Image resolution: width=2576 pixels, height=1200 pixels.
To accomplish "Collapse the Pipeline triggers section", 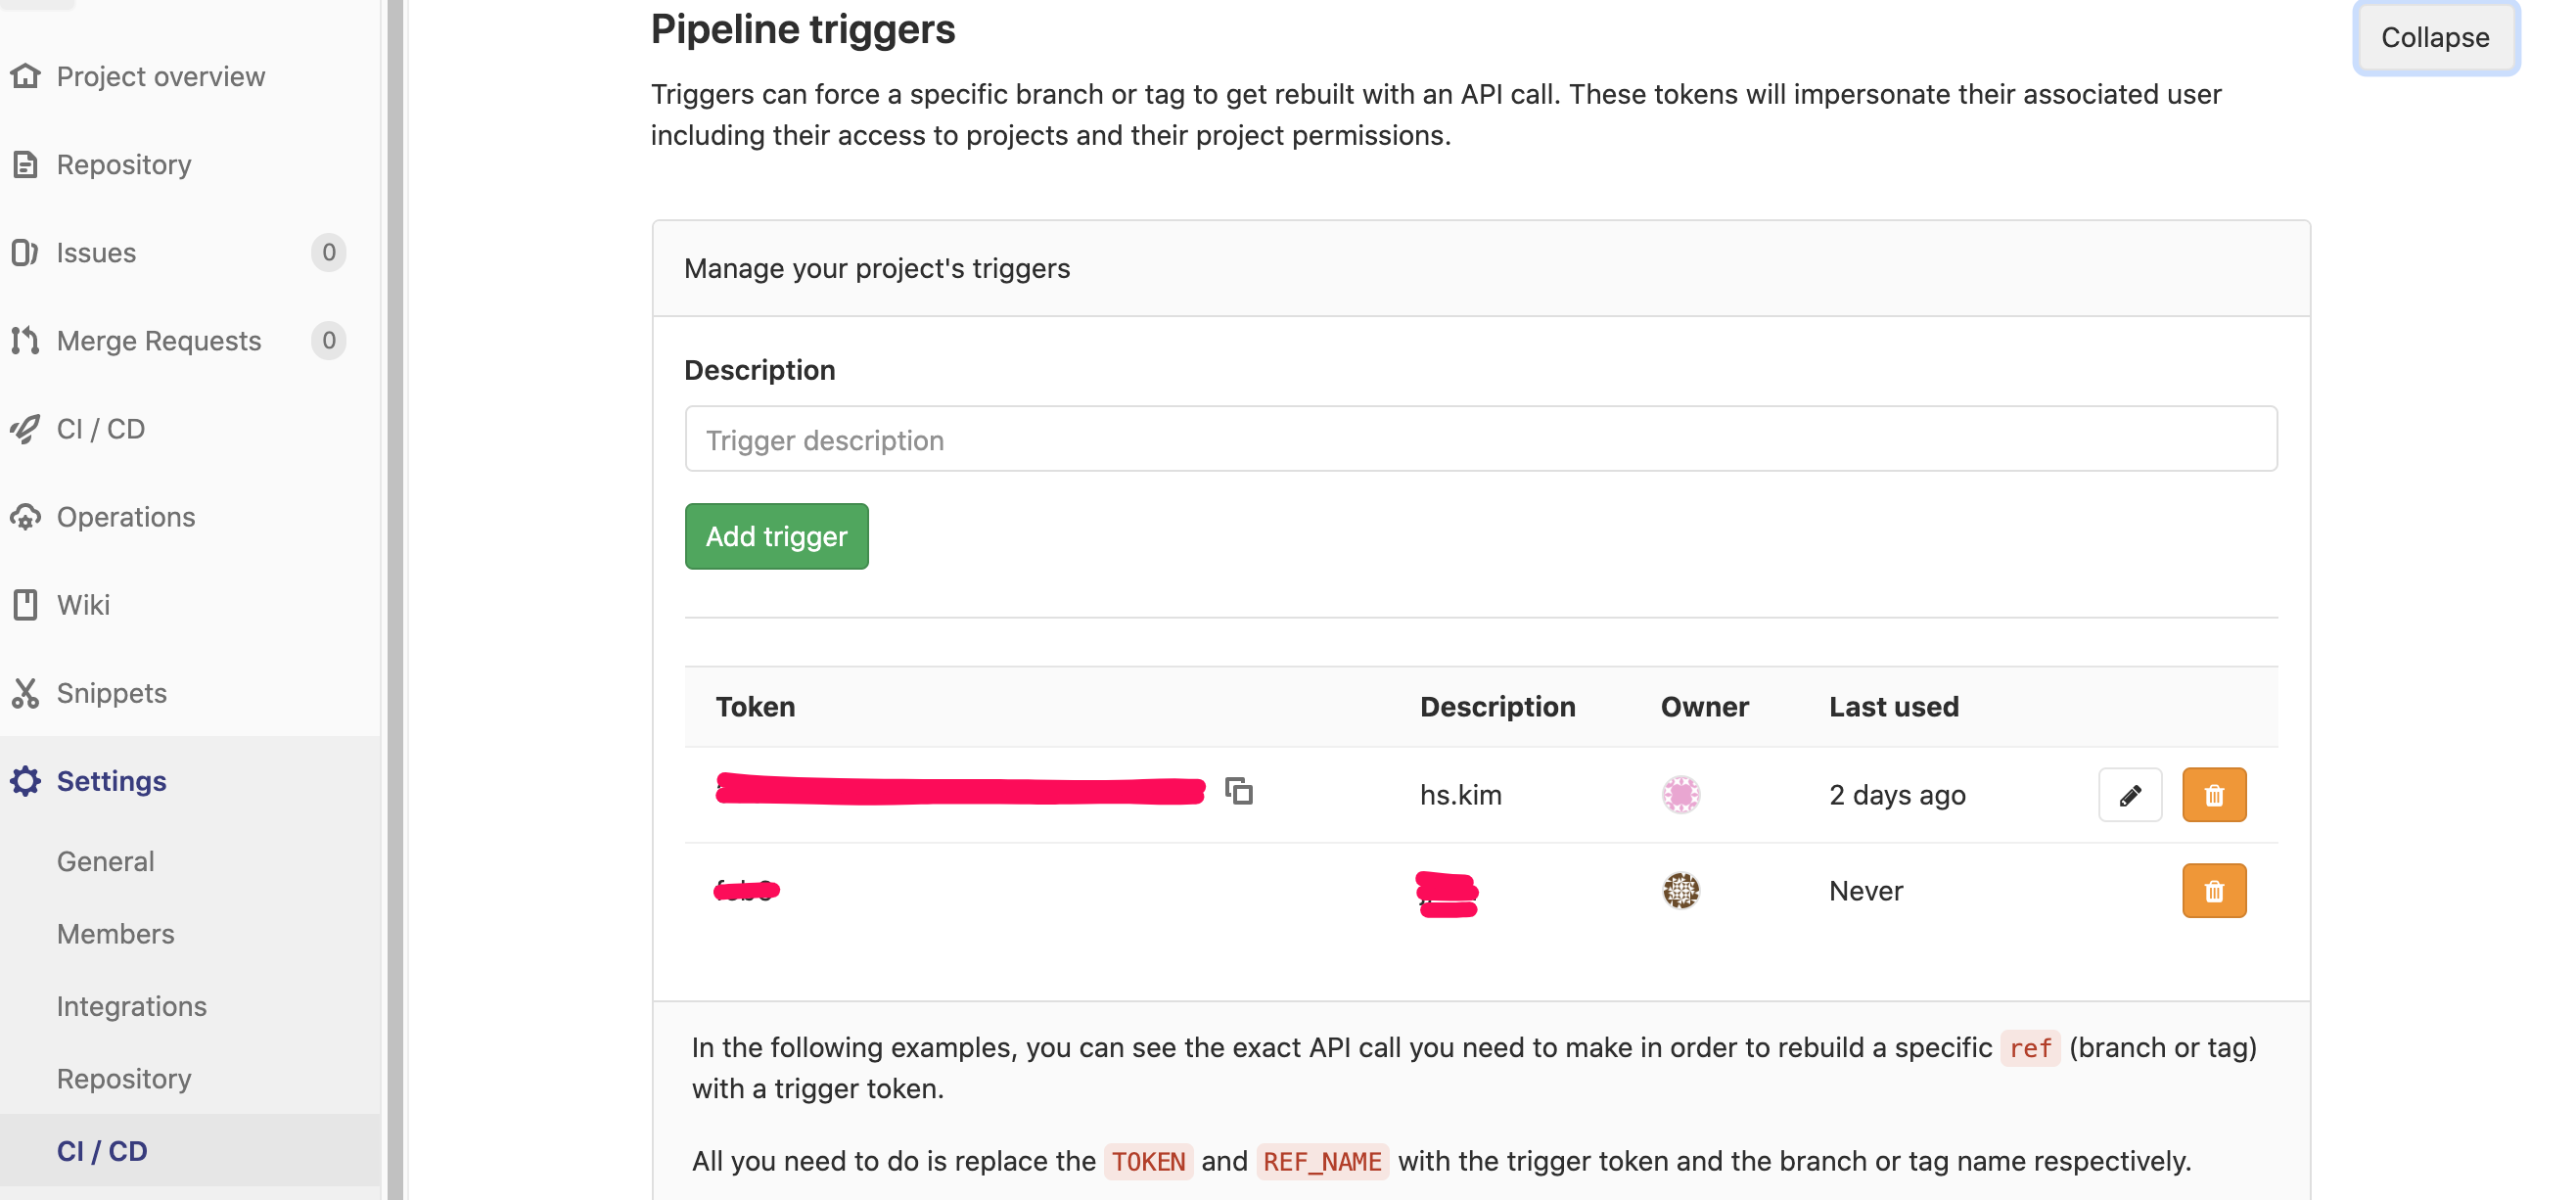I will [x=2435, y=38].
